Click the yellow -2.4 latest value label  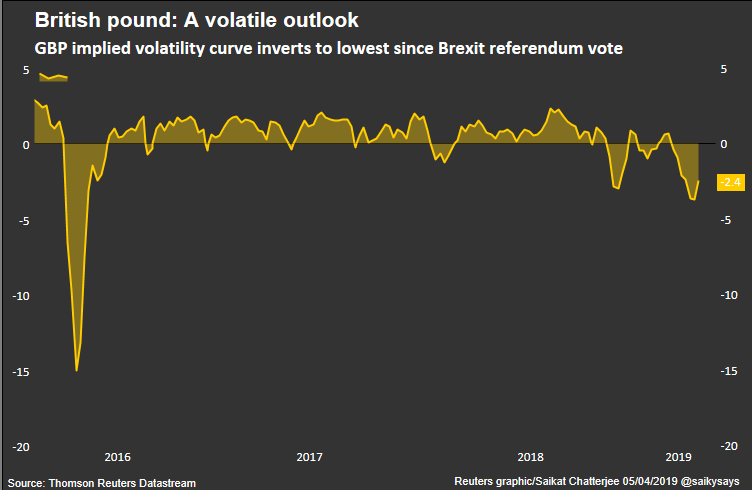(x=731, y=182)
